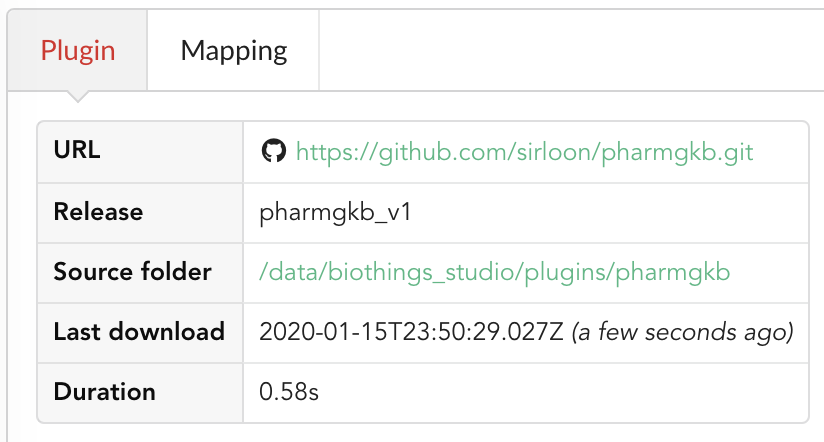Screen dimensions: 824x442
Task: Click the italic "a few seconds ago" text
Action: click(x=683, y=332)
